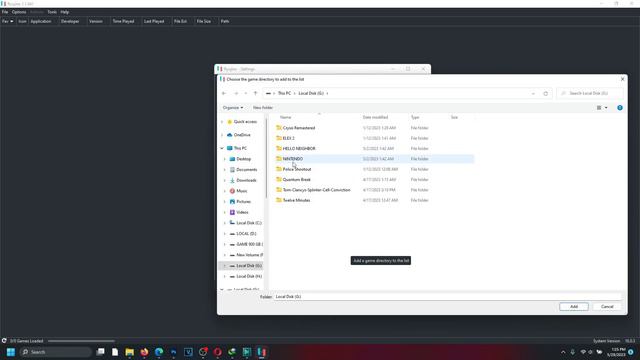Open the address bar history dropdown arrow
This screenshot has height=360, width=640.
point(533,93)
